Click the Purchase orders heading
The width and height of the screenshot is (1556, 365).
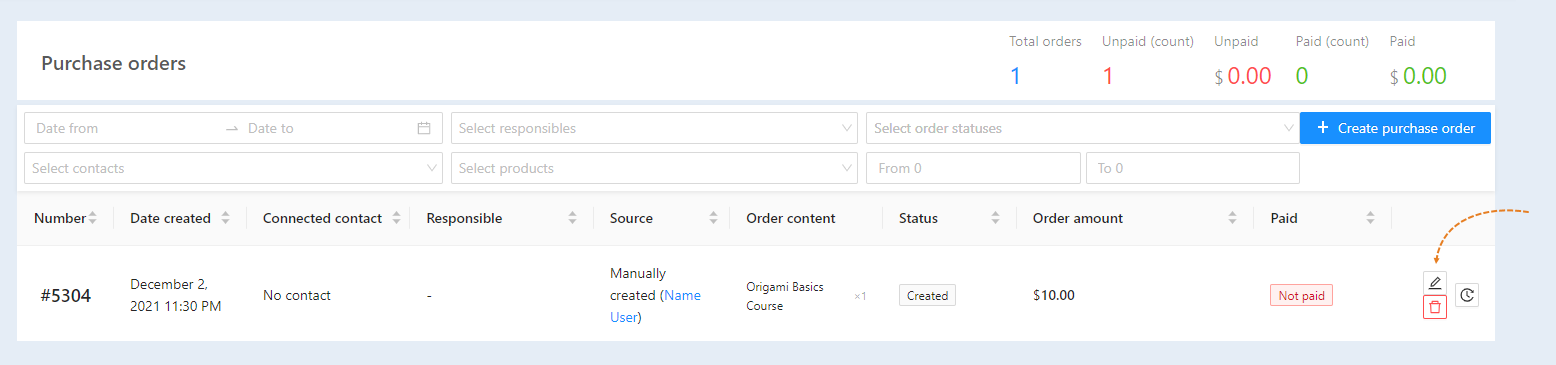(114, 63)
